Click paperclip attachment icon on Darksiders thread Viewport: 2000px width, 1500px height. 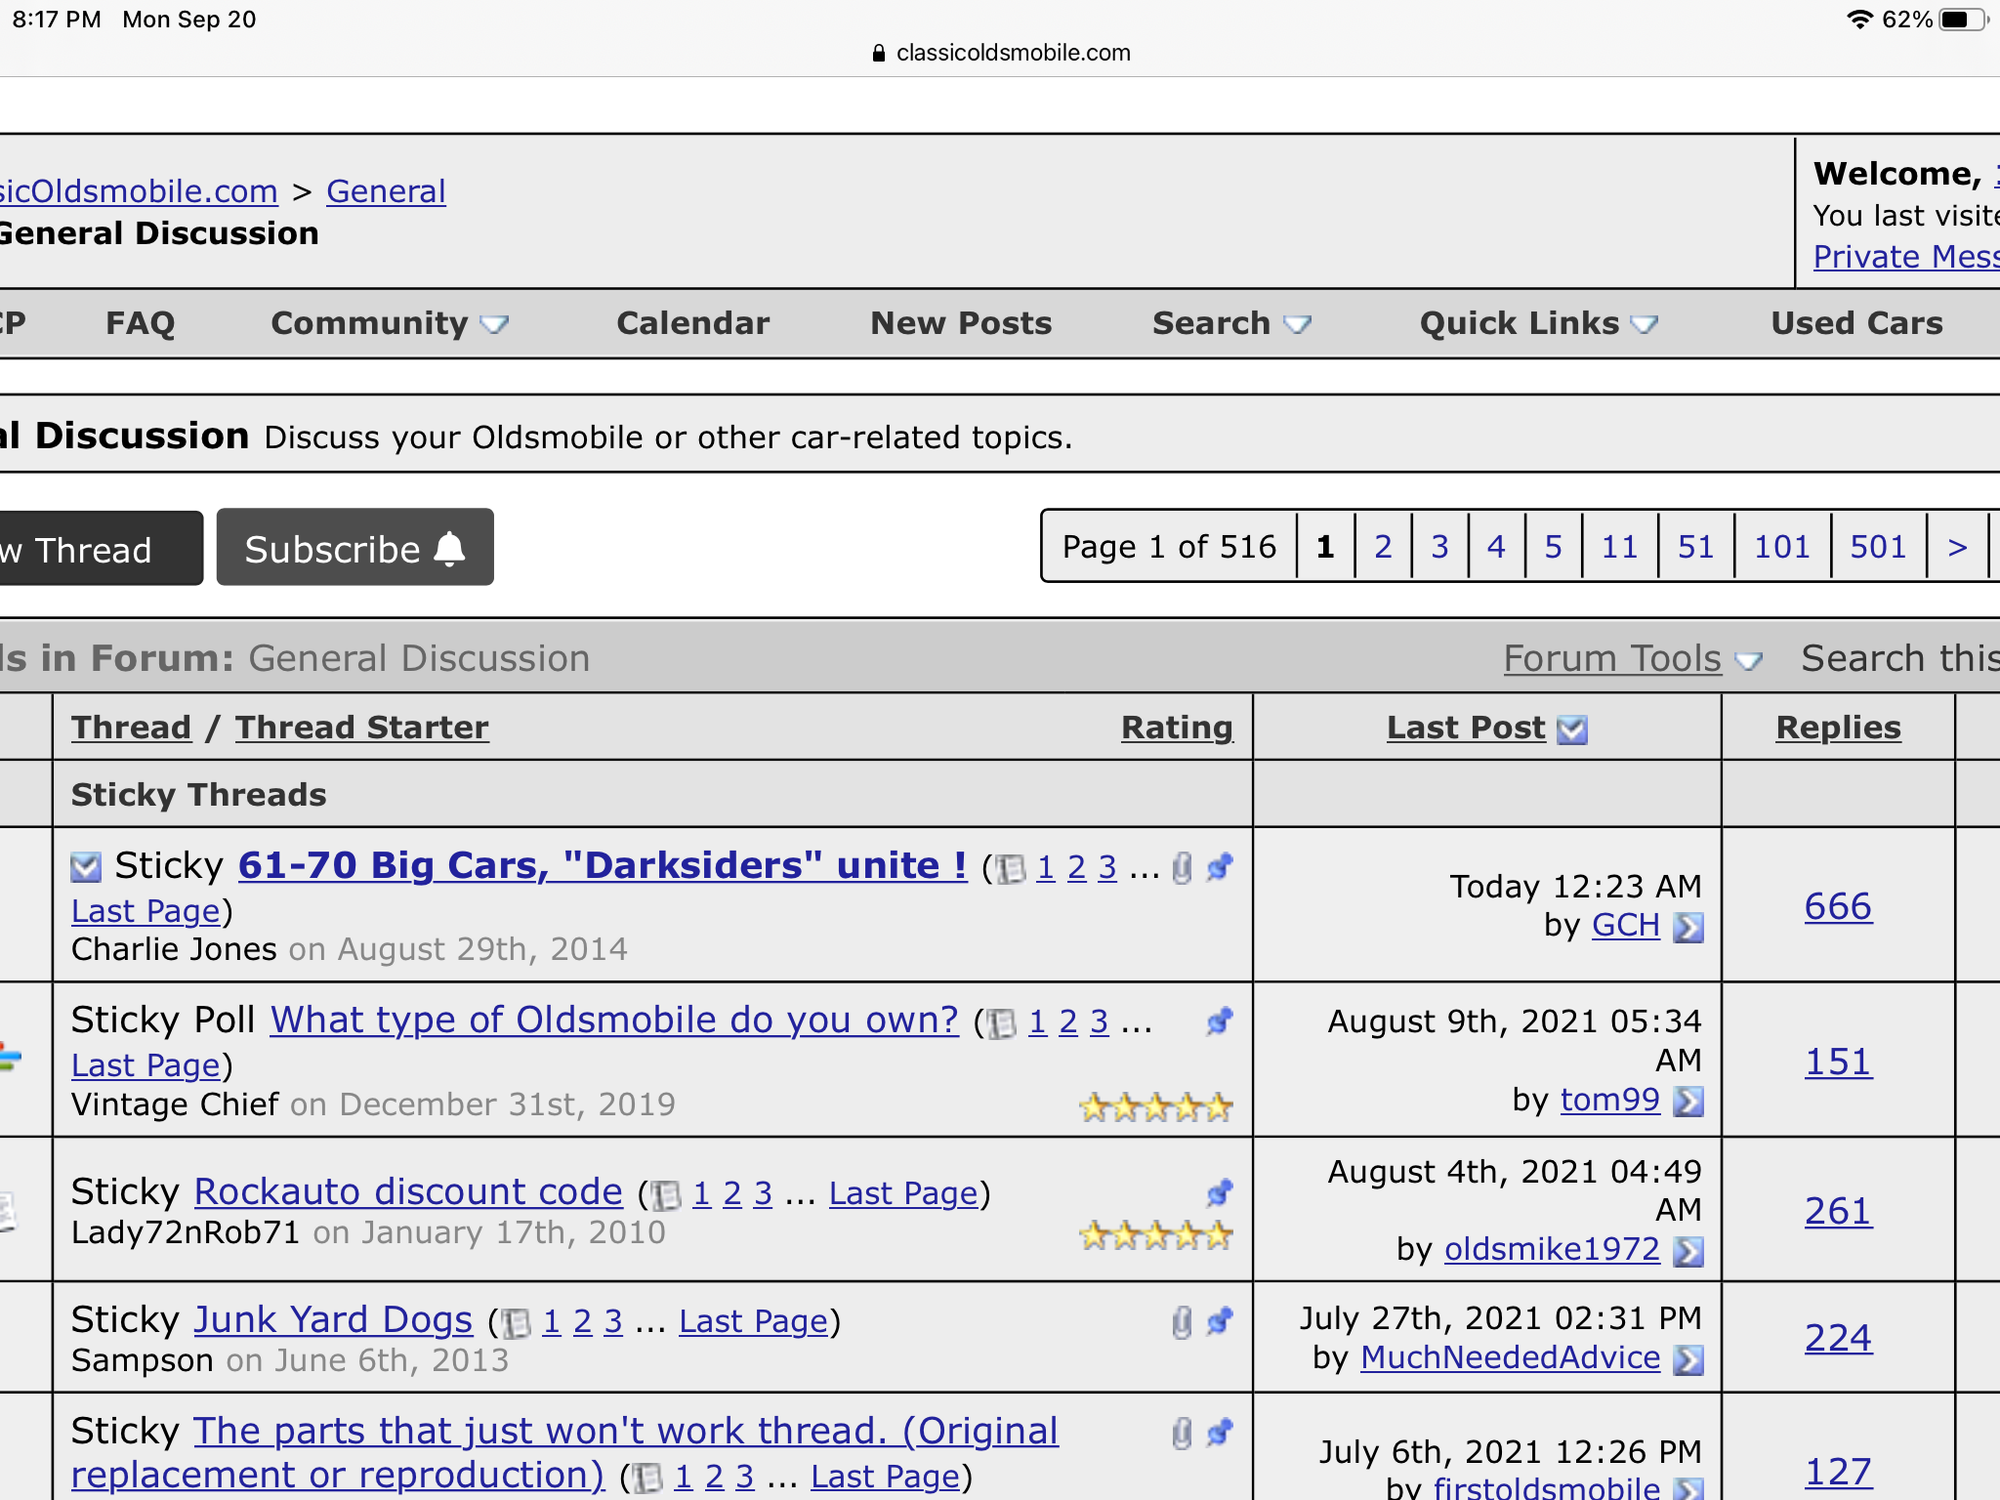click(x=1181, y=867)
